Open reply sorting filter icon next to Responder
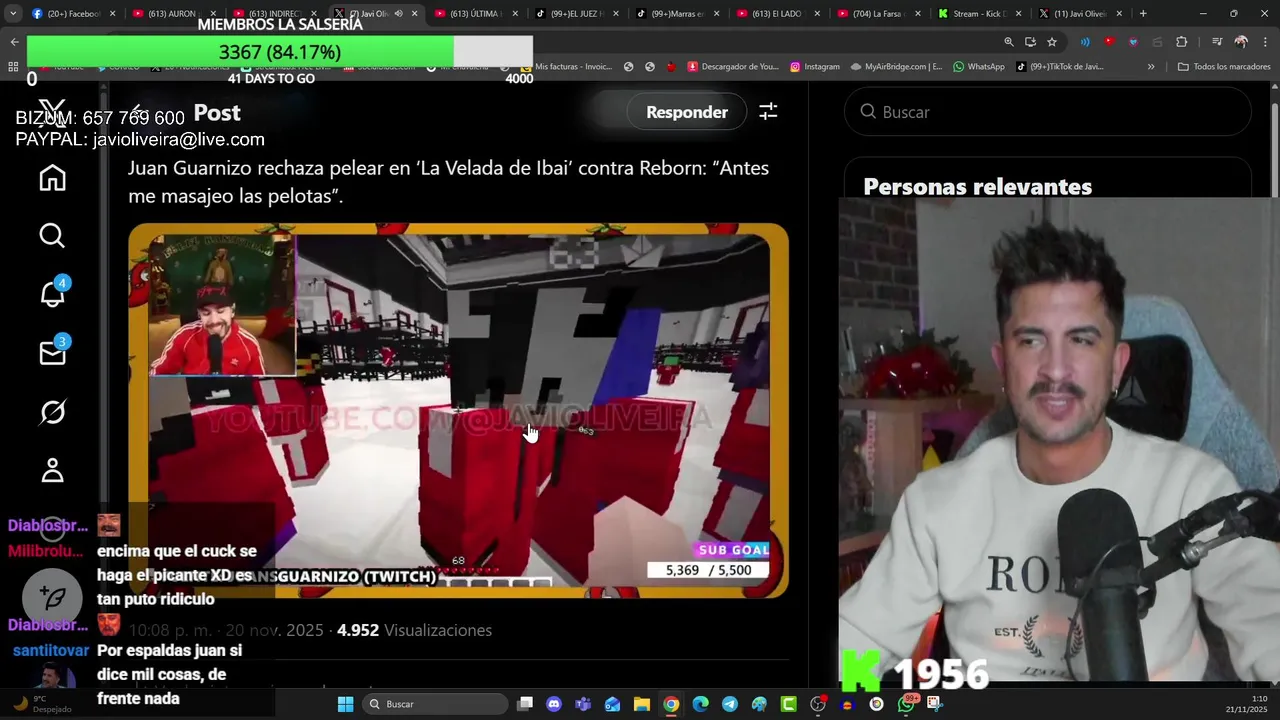Viewport: 1280px width, 720px height. click(x=768, y=112)
